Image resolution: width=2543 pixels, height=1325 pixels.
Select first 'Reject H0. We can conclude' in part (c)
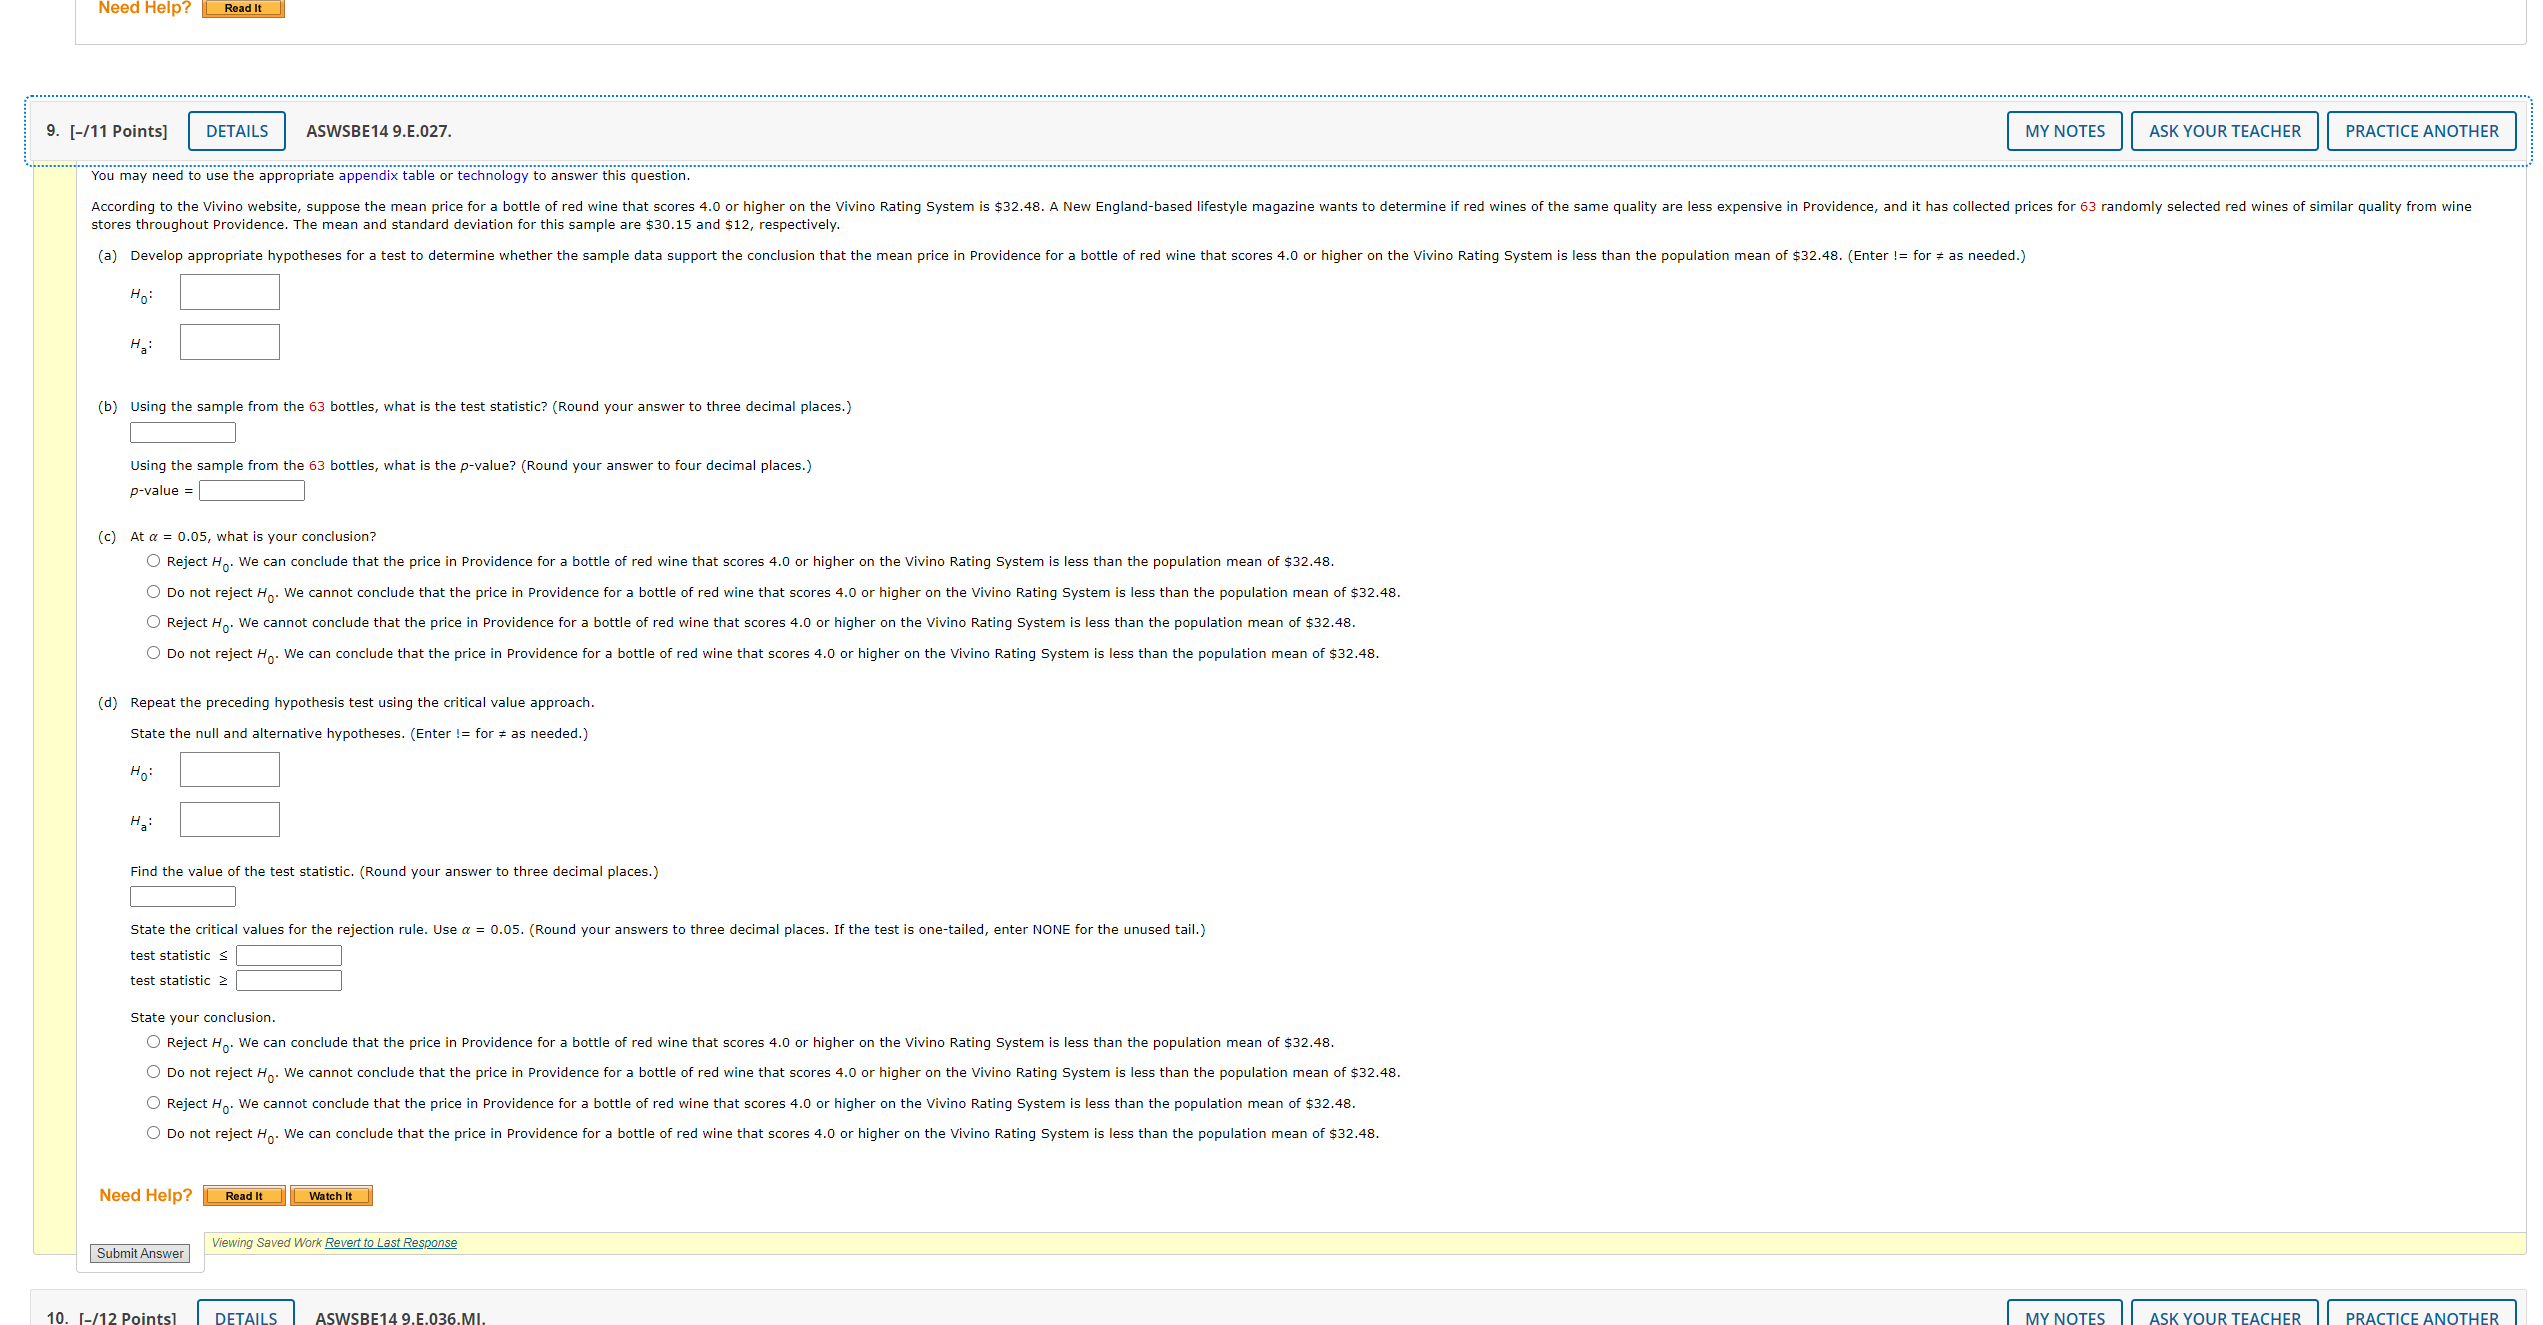153,561
